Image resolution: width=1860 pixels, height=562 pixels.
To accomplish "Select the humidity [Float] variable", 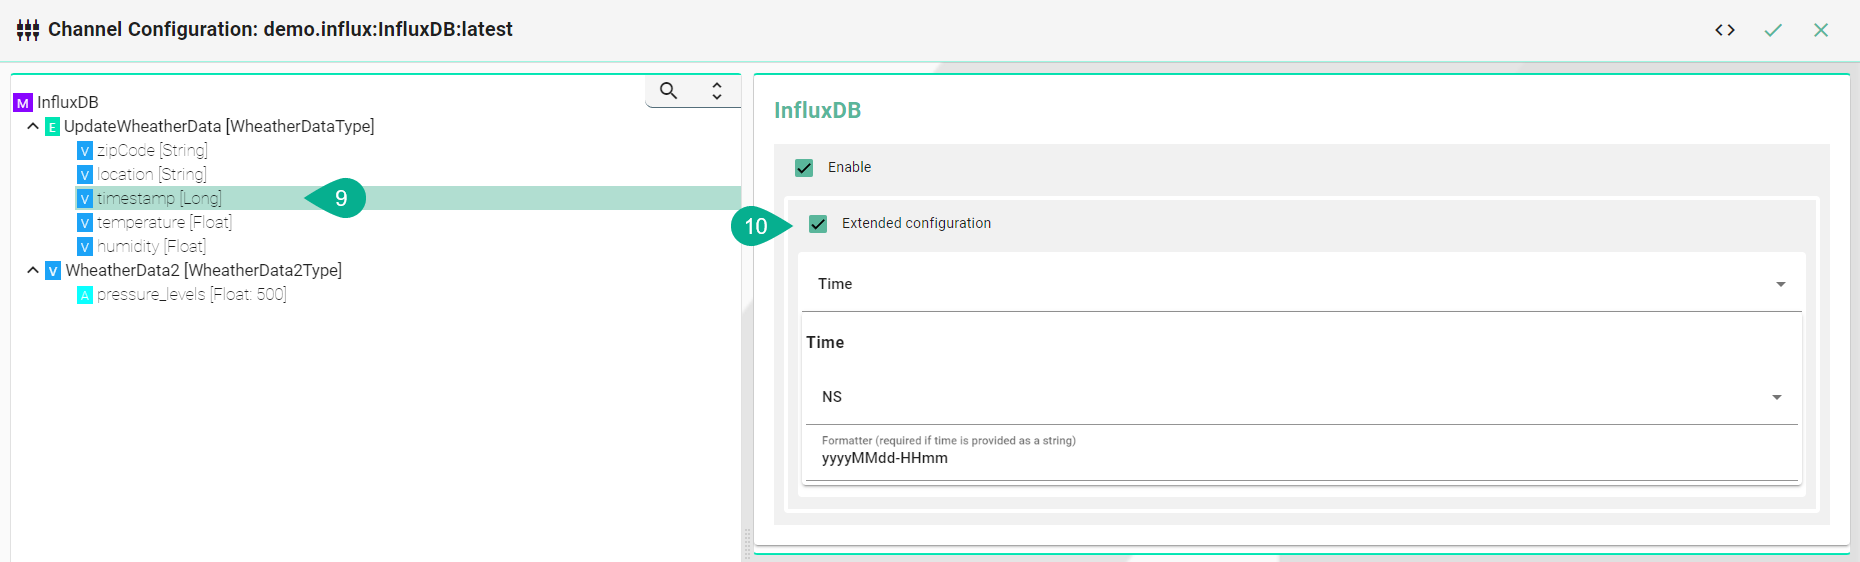I will (151, 247).
